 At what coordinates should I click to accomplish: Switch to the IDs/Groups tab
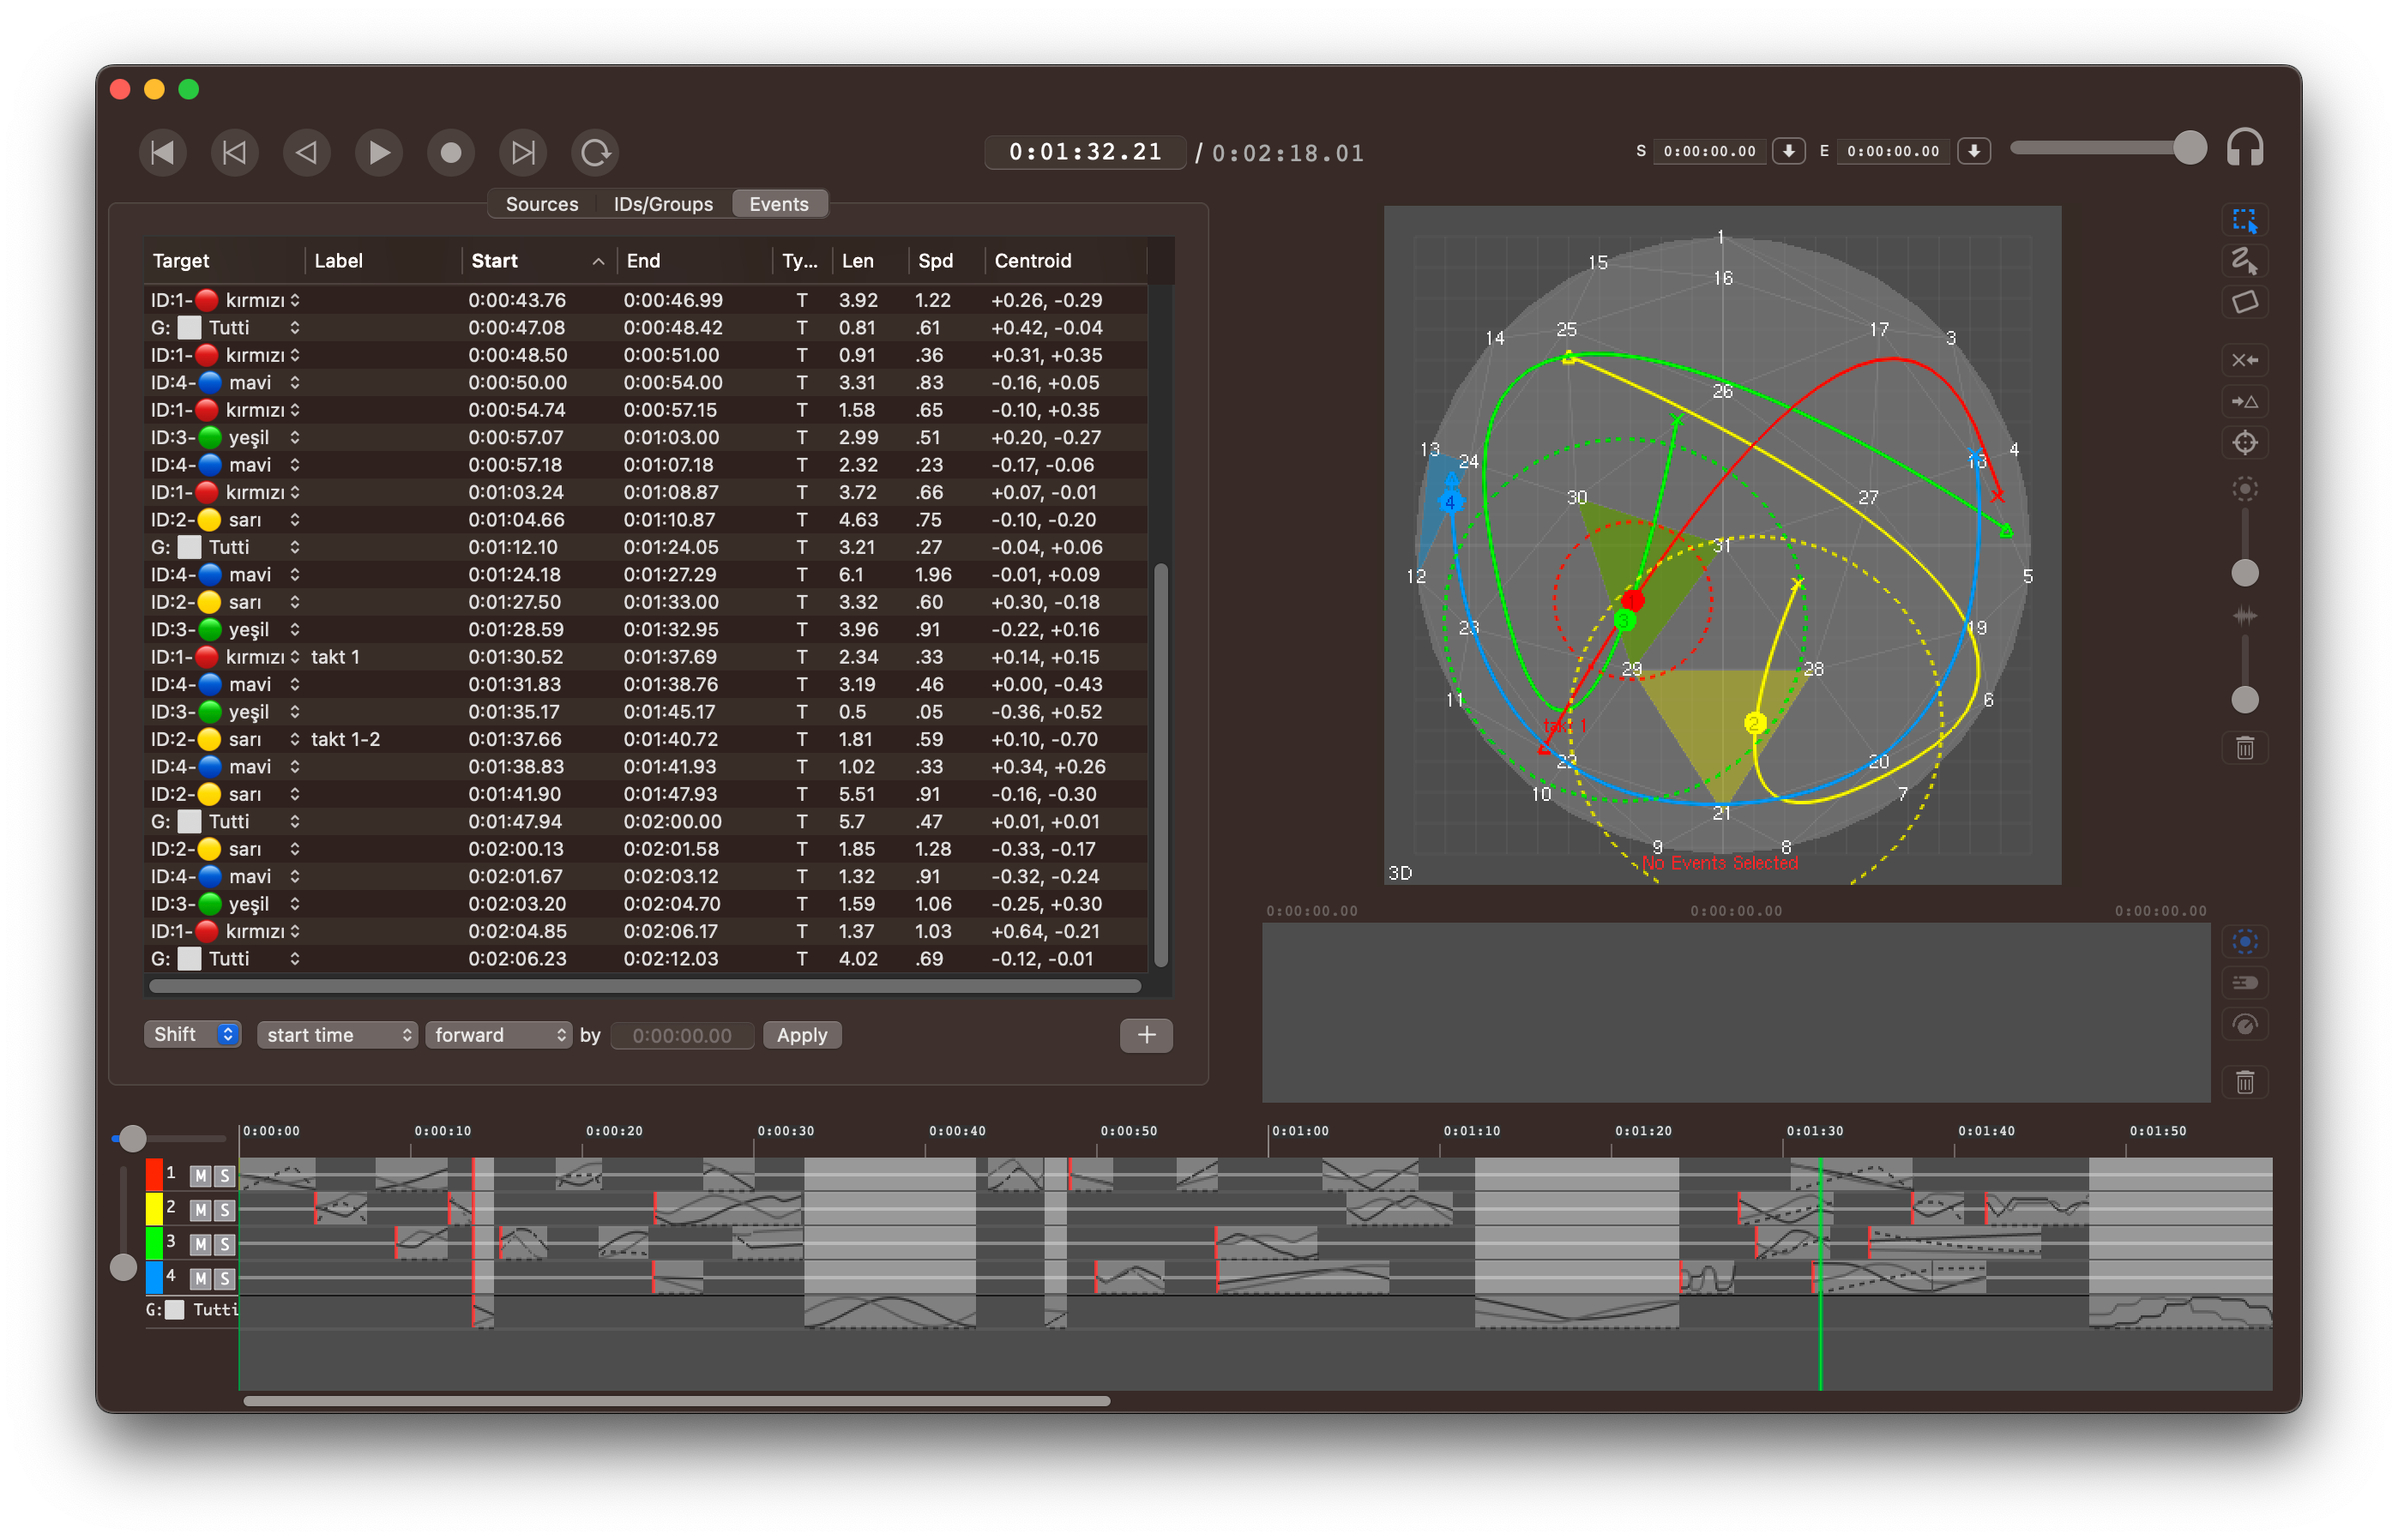(662, 204)
